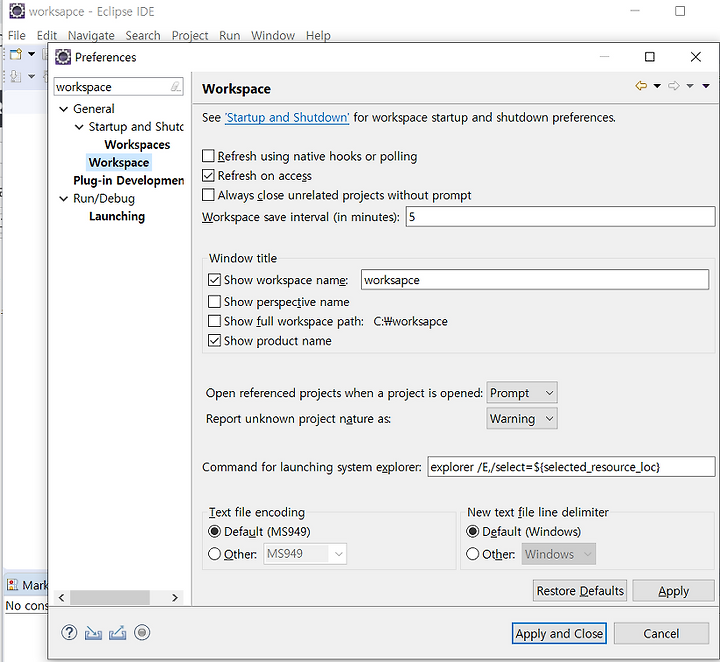This screenshot has width=720, height=662.
Task: Toggle Show product name checkbox
Action: (214, 341)
